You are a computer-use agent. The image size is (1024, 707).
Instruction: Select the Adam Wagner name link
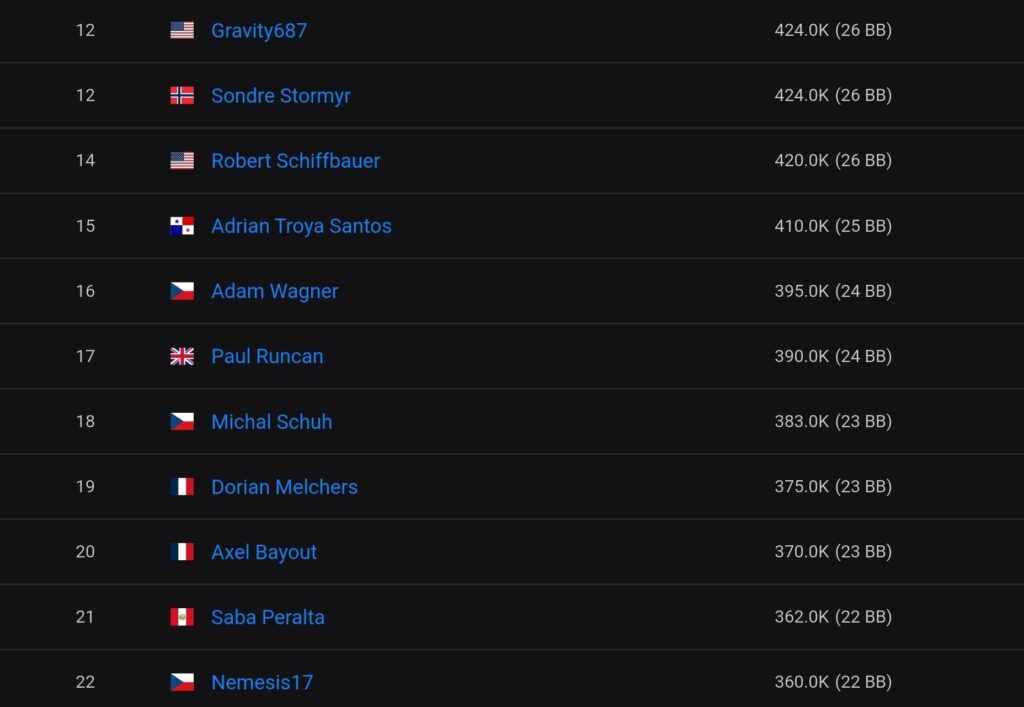275,291
